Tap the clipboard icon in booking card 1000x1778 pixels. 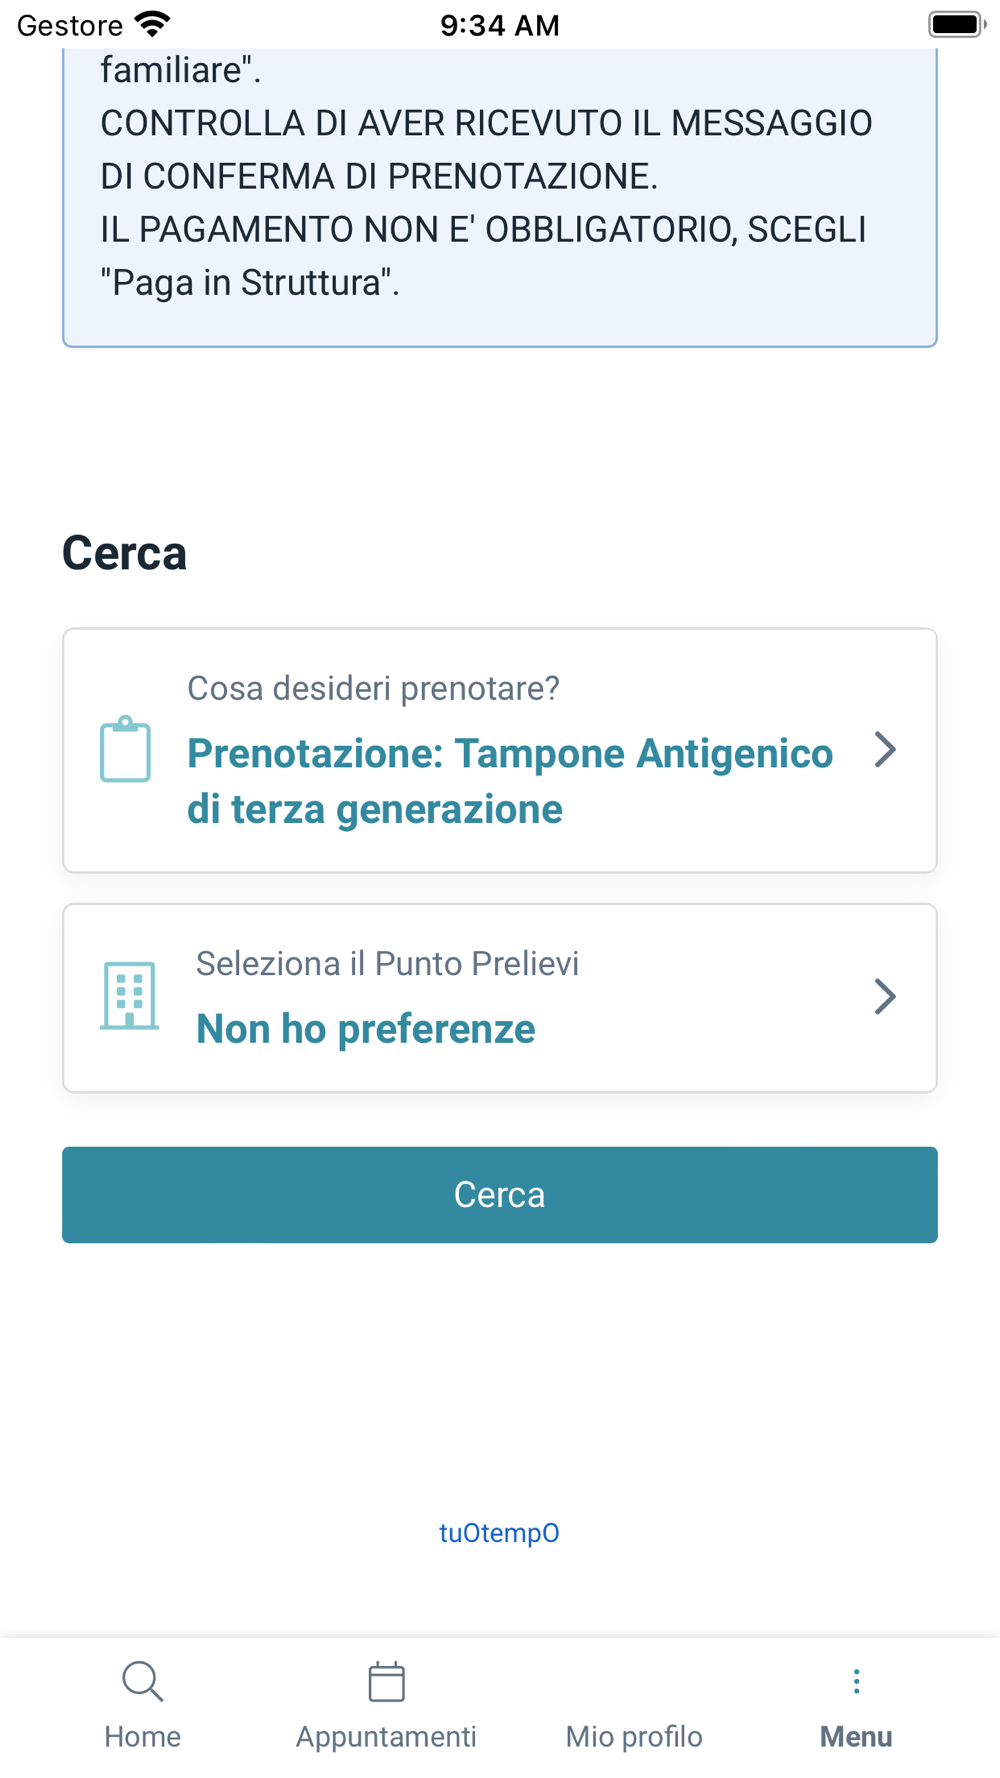125,750
